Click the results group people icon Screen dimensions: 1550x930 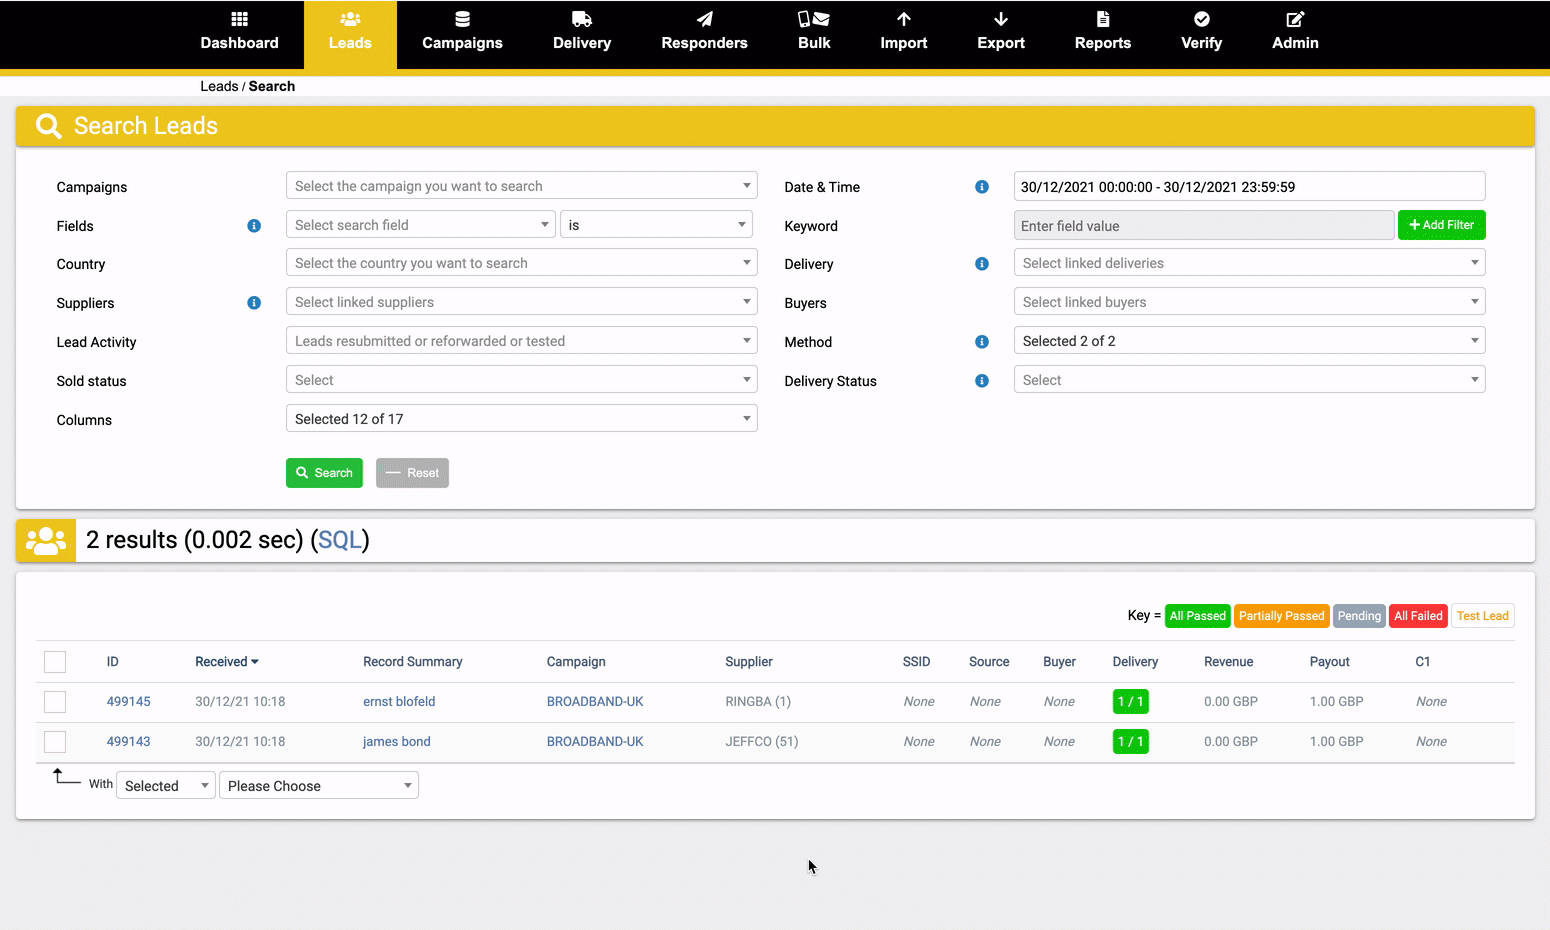pos(46,541)
